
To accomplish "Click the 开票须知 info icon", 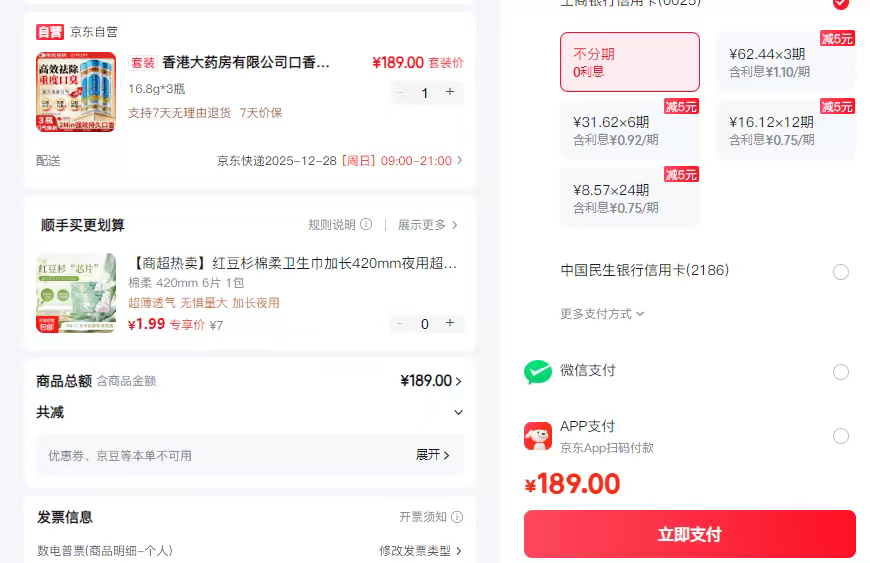I will [457, 517].
